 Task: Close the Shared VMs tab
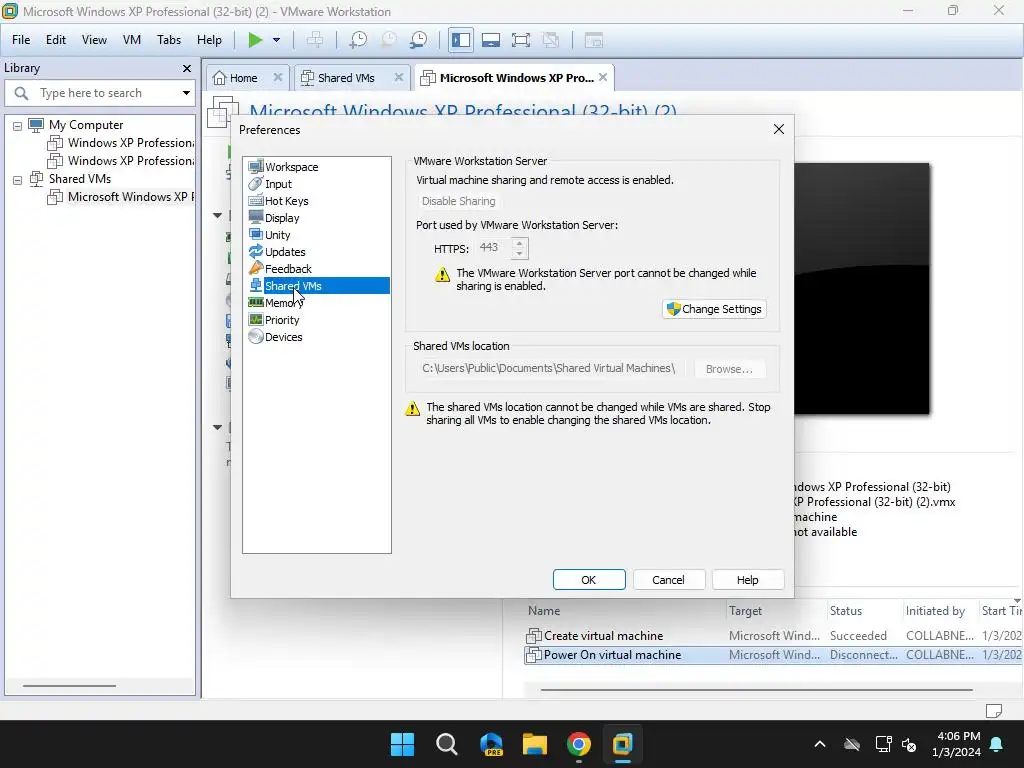(398, 77)
